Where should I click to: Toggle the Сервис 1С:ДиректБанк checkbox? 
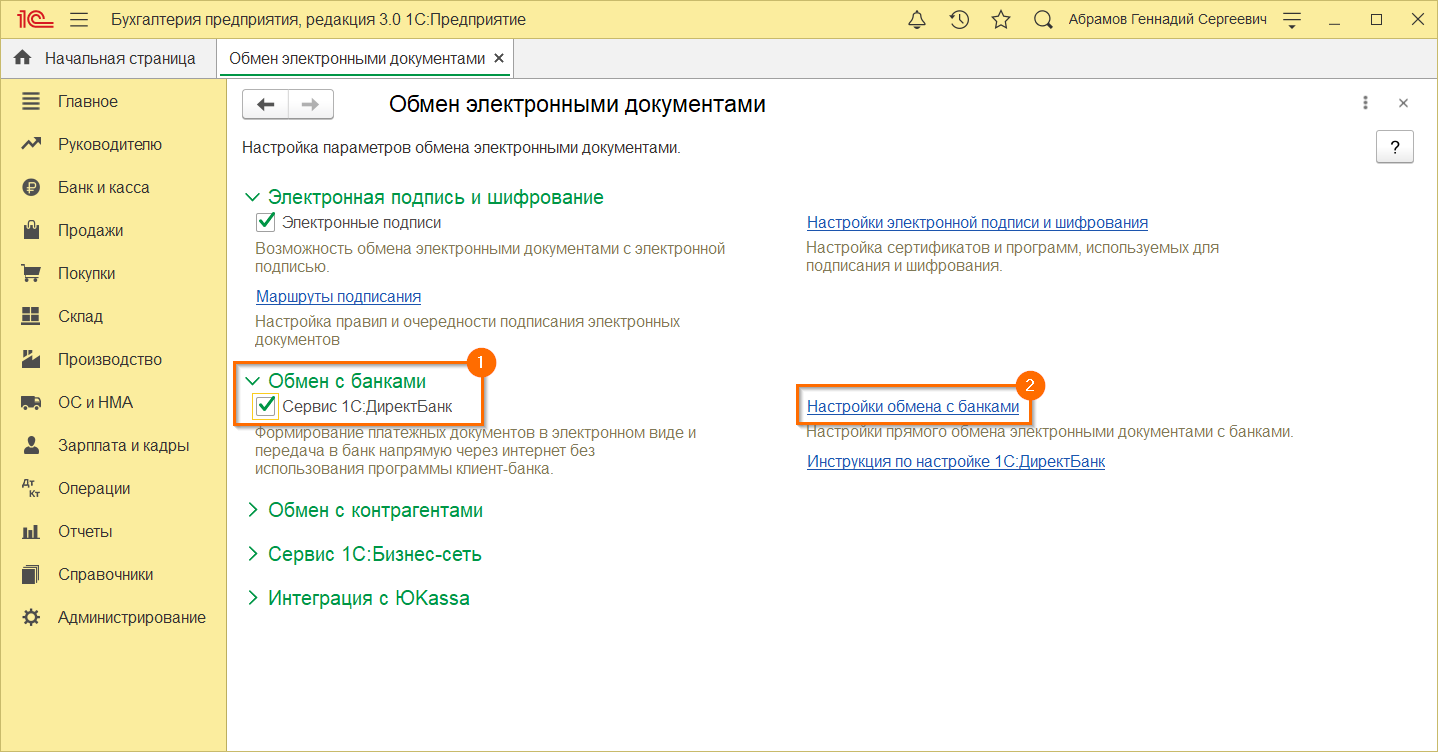266,406
